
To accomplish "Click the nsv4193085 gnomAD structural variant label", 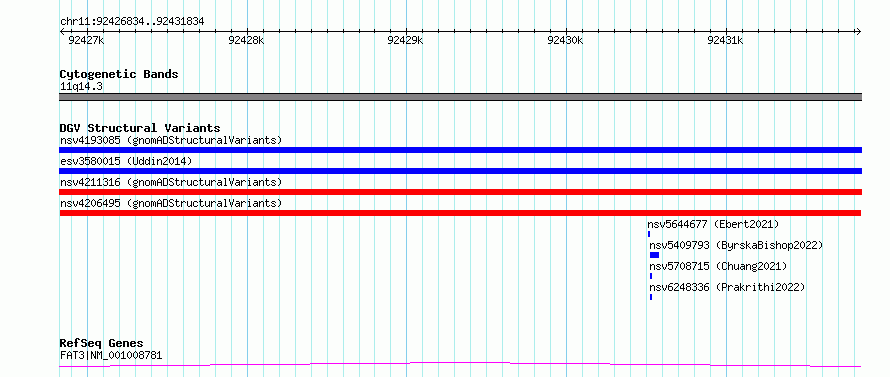I will tap(171, 140).
